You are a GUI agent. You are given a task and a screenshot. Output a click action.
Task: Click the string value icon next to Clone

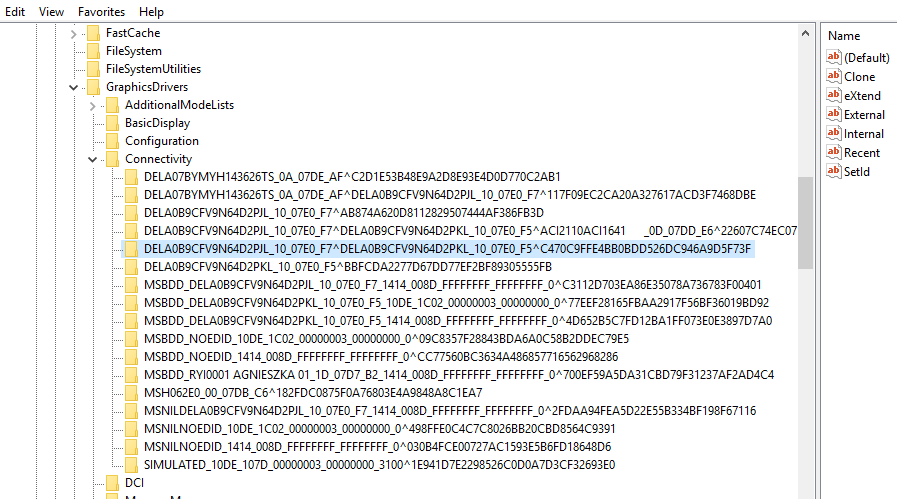point(834,76)
